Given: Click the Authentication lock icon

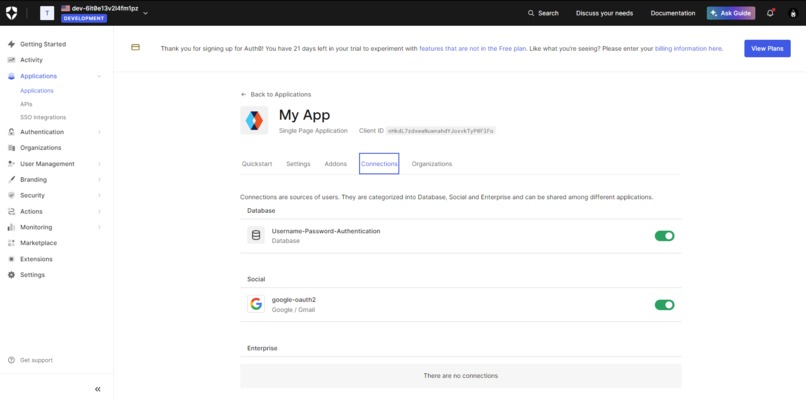Looking at the screenshot, I should 11,132.
